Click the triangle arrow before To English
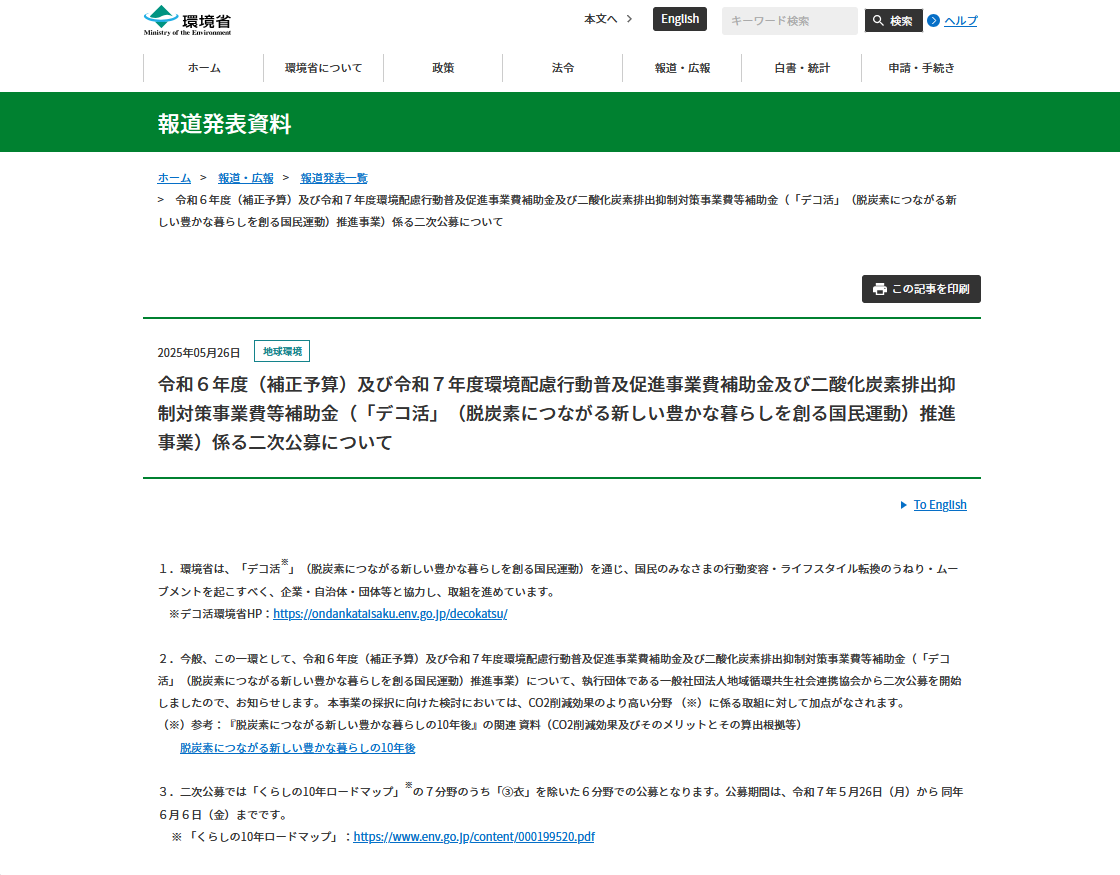 pos(904,505)
